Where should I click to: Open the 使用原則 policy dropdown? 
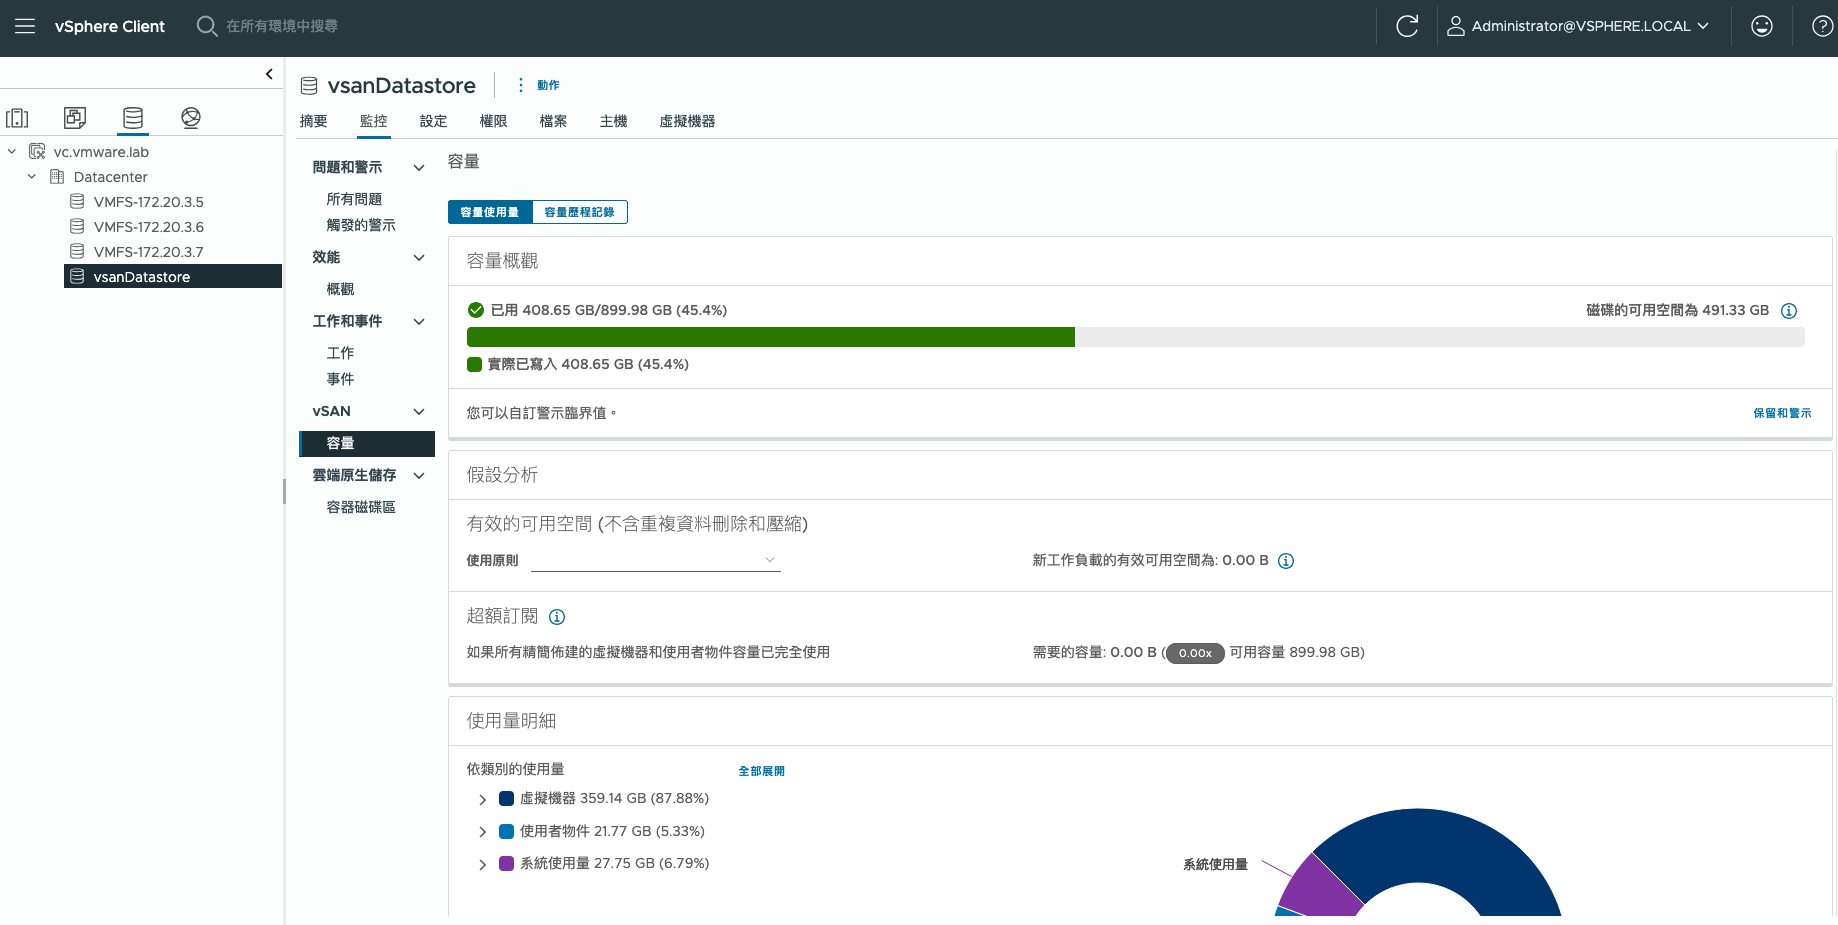(656, 560)
